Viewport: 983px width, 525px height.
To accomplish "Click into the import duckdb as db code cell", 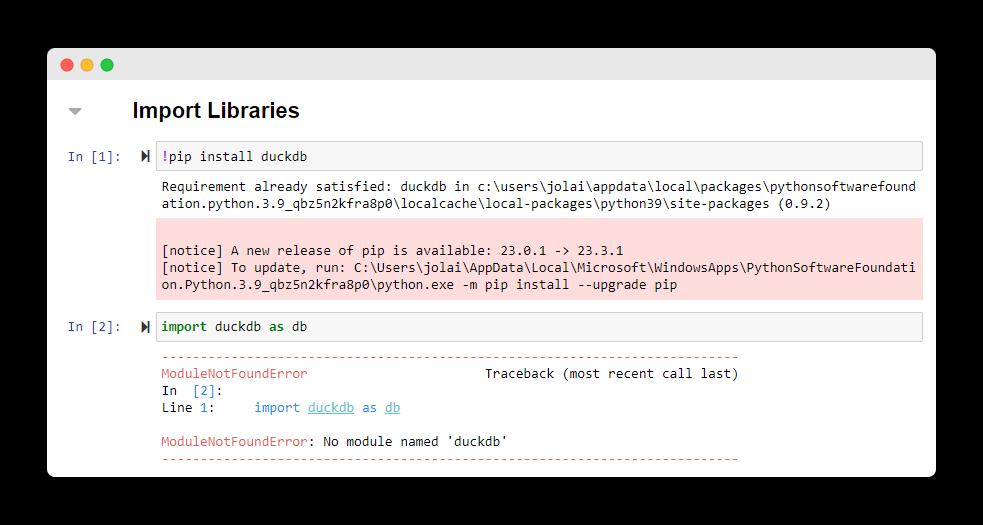I will point(539,327).
